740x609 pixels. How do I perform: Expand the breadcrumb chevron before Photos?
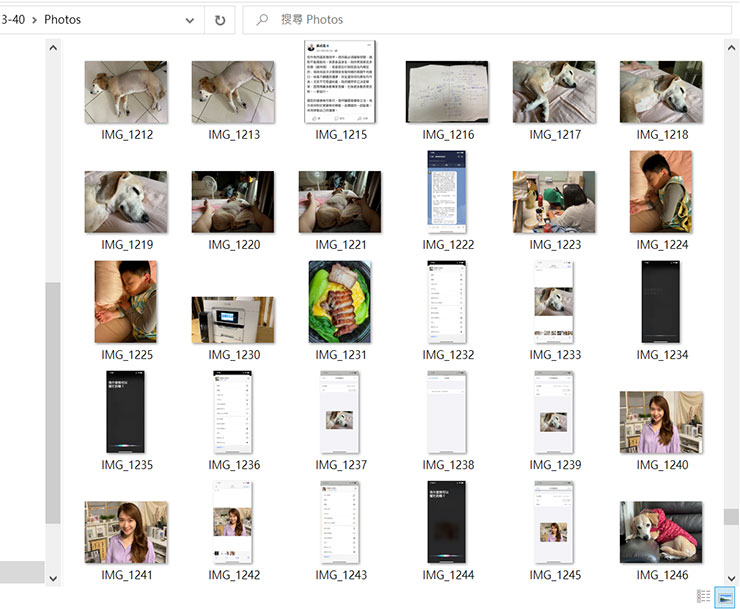[32, 19]
